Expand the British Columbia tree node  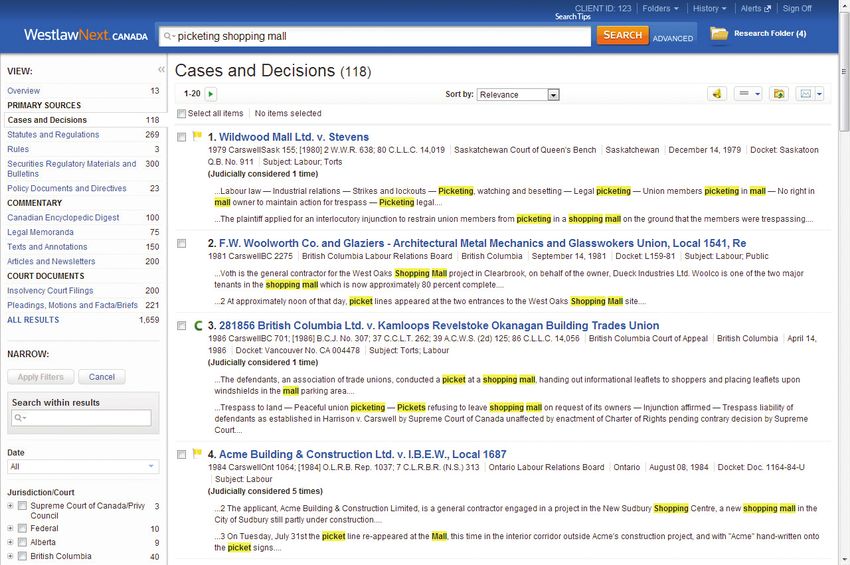(x=10, y=556)
